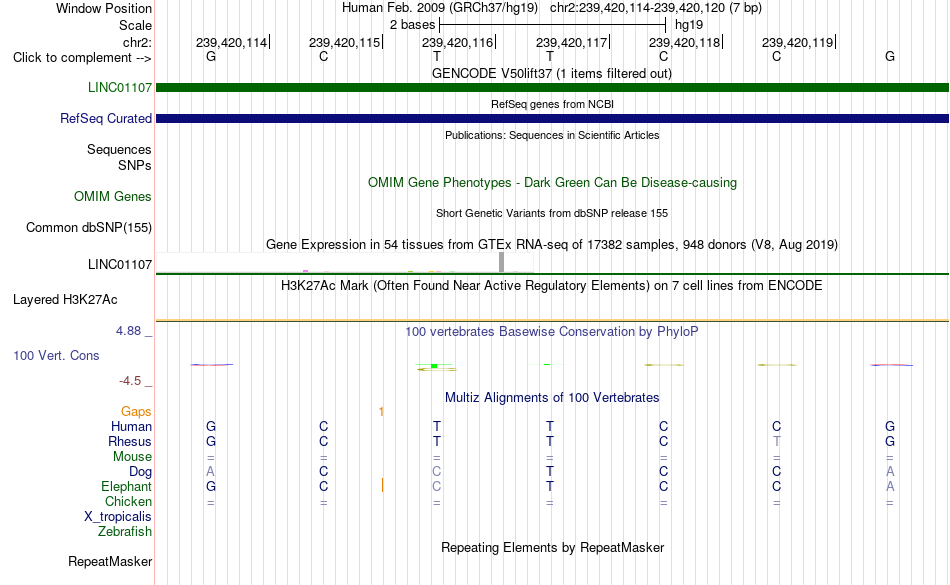950x585 pixels.
Task: Click the Common dbSNP(155) side label
Action: point(88,228)
